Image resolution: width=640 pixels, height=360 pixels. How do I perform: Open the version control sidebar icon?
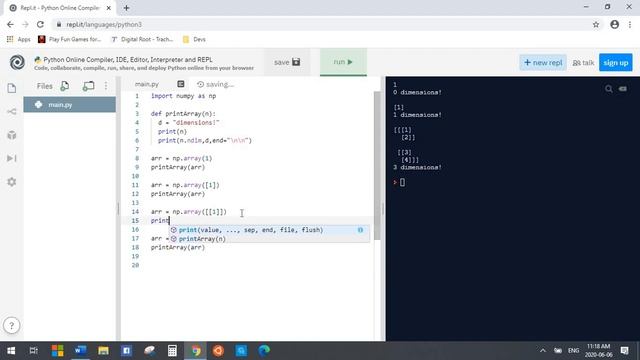12,111
